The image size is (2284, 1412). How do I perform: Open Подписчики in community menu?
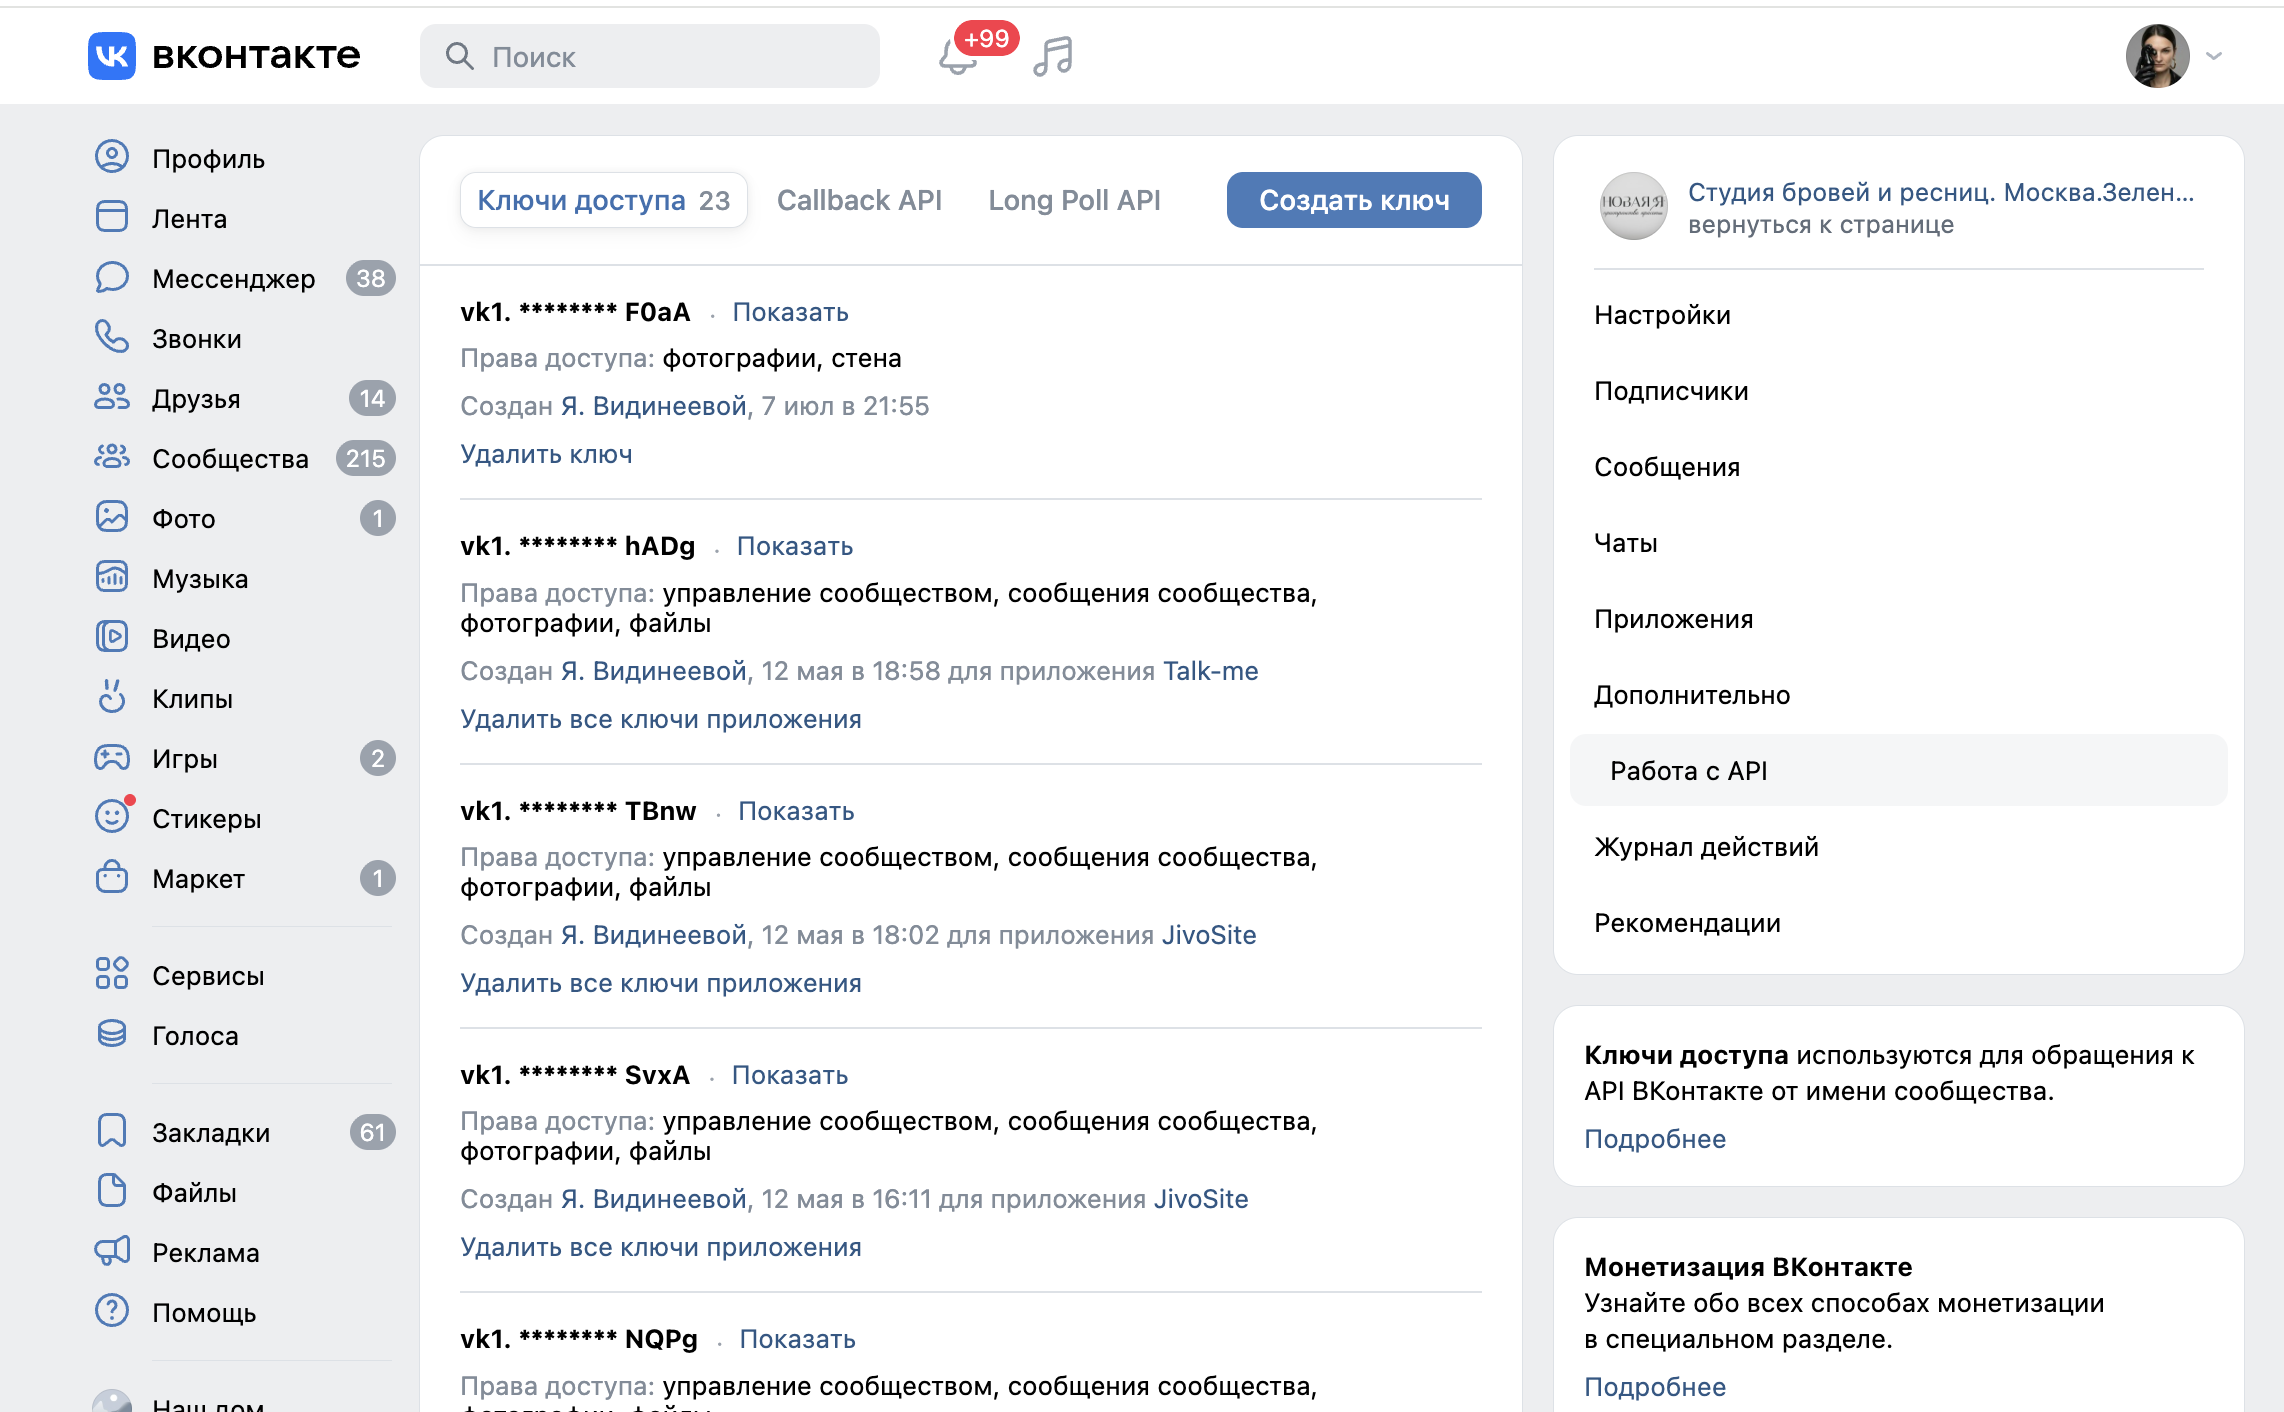point(1671,391)
